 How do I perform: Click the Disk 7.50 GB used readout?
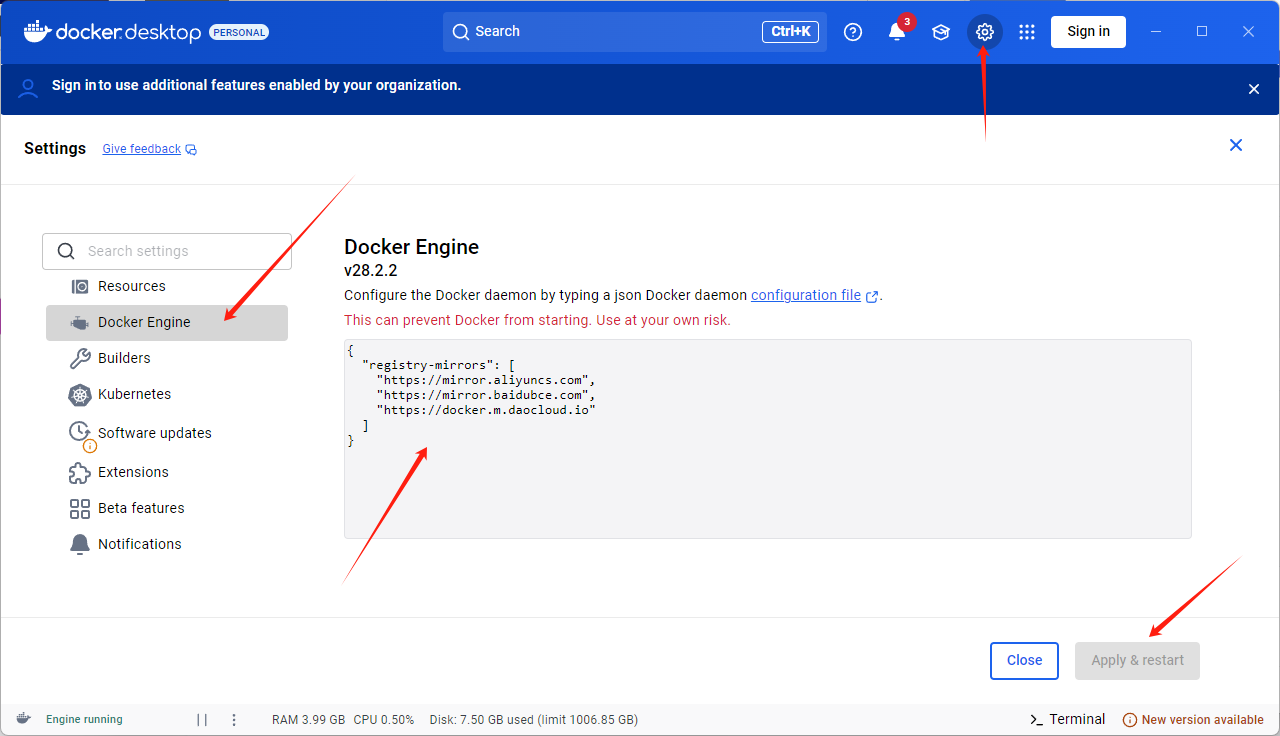click(533, 720)
